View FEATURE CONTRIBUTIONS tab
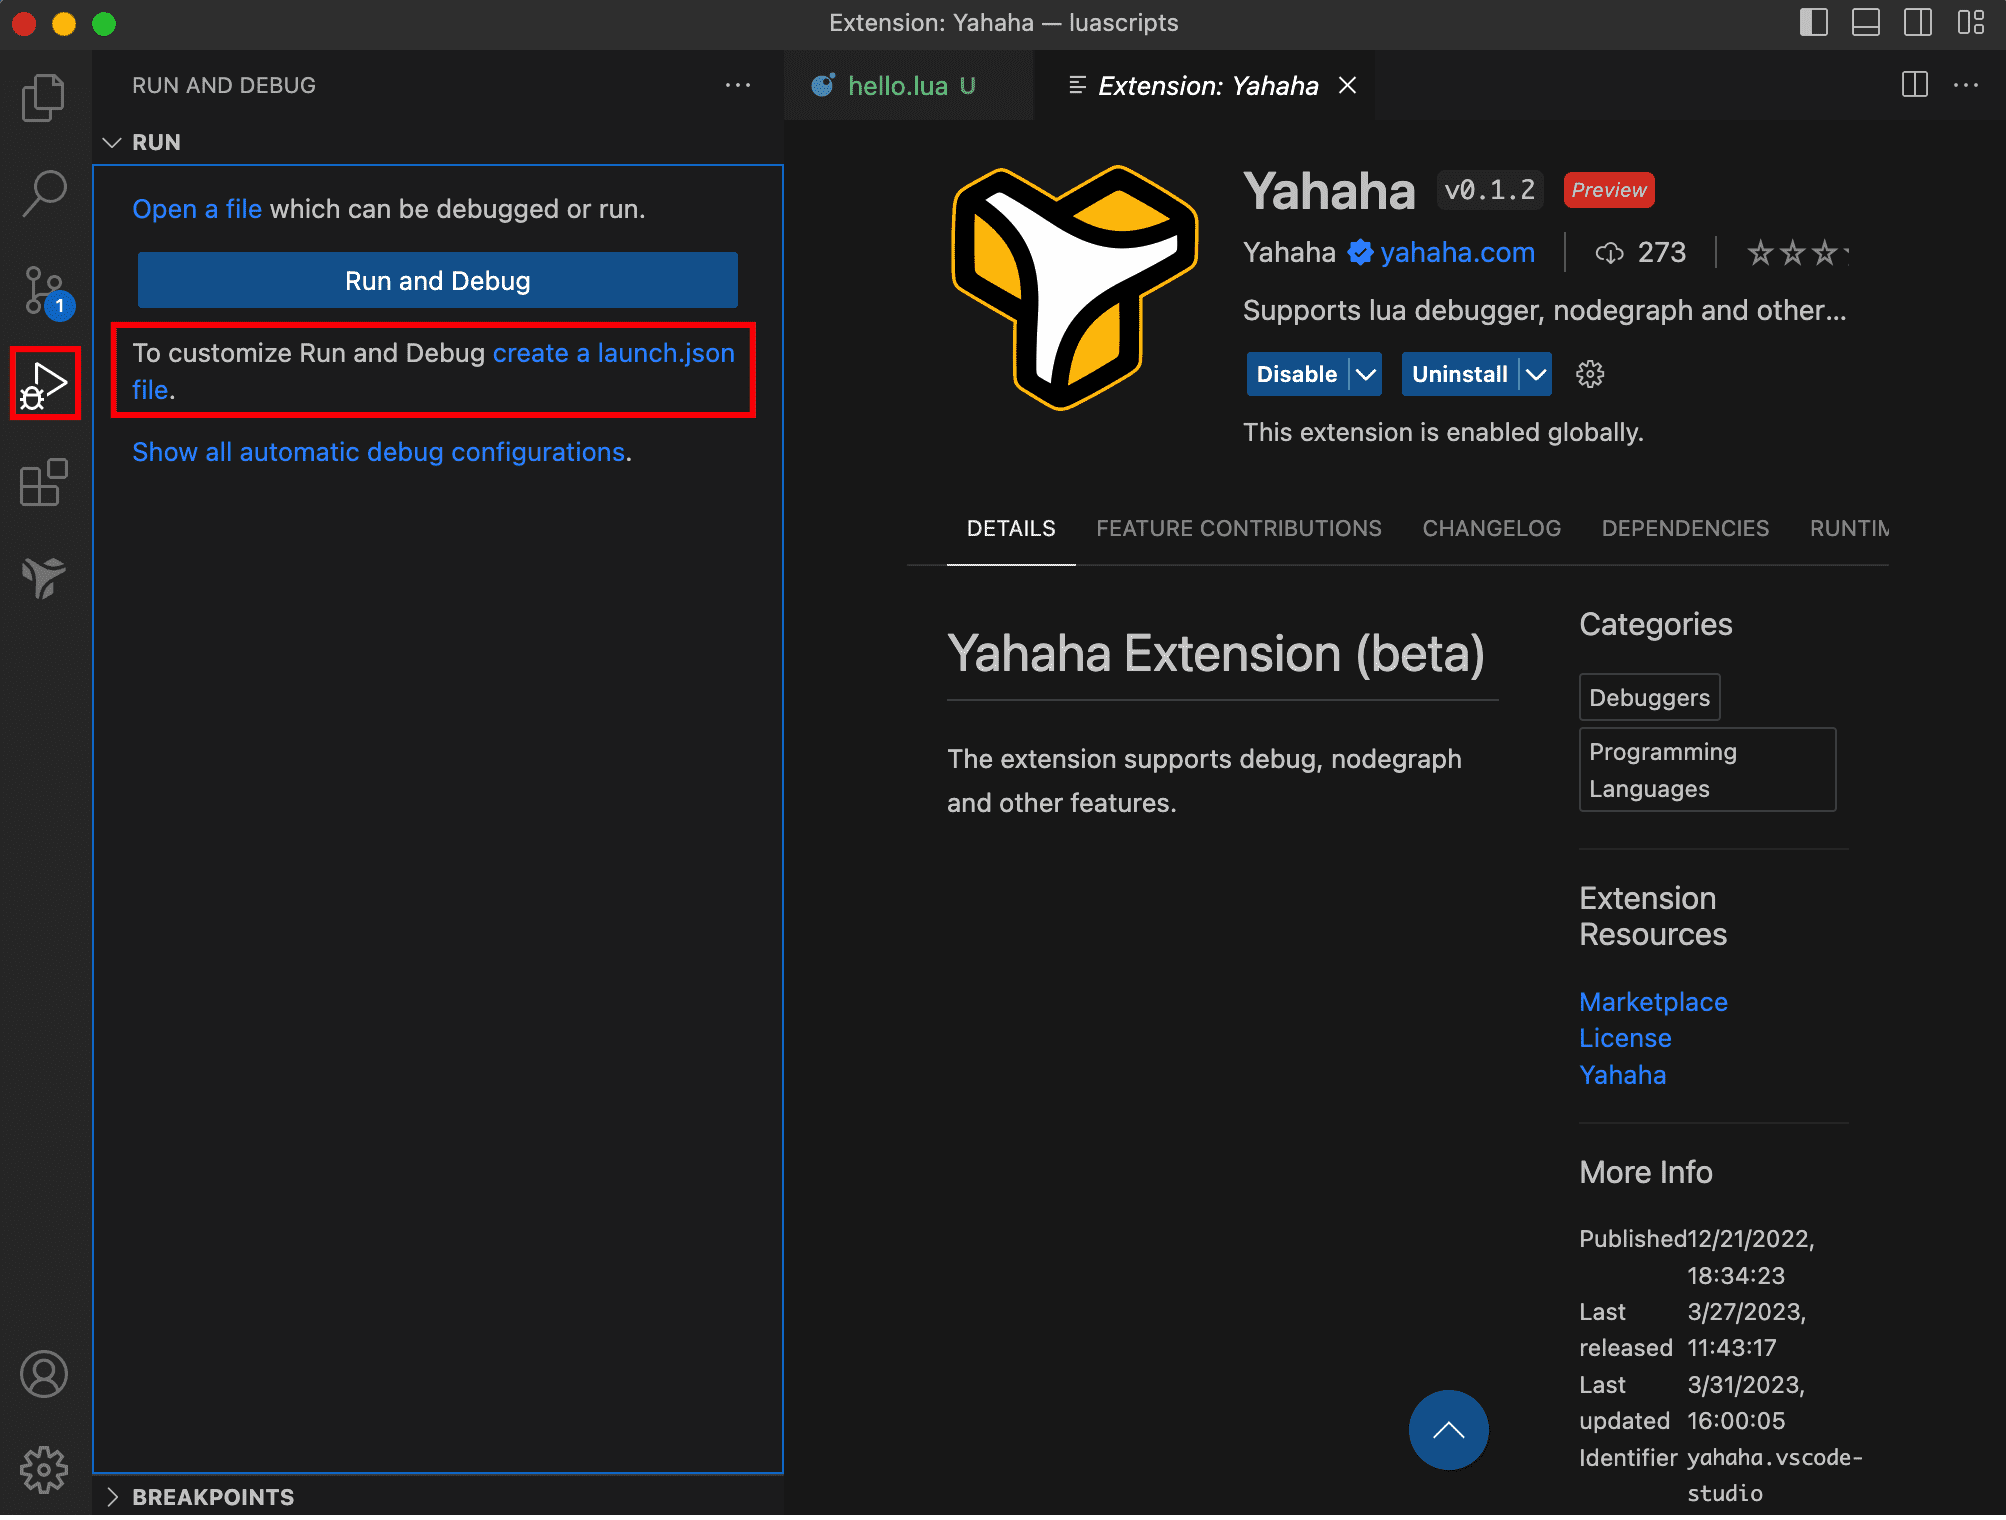Viewport: 2006px width, 1520px height. pos(1238,528)
